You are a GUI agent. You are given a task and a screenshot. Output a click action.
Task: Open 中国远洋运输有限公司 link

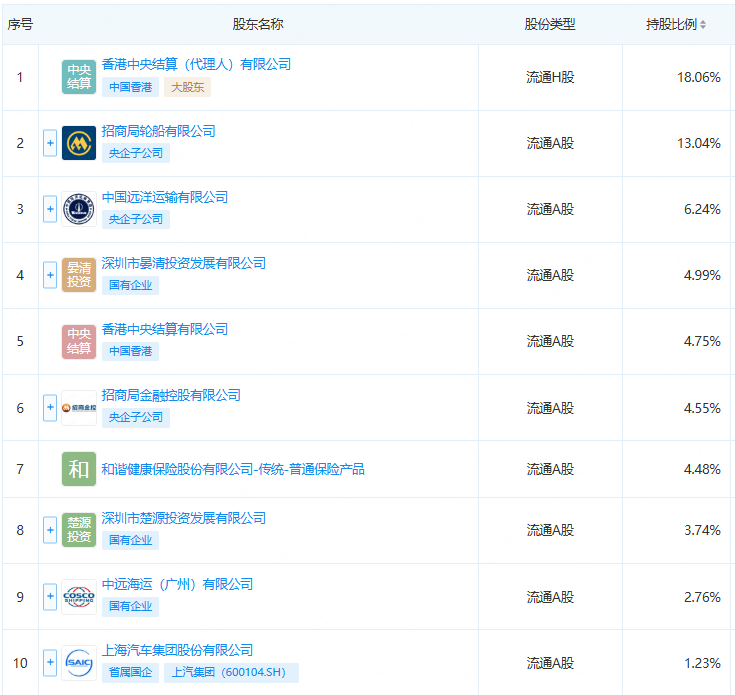click(165, 197)
